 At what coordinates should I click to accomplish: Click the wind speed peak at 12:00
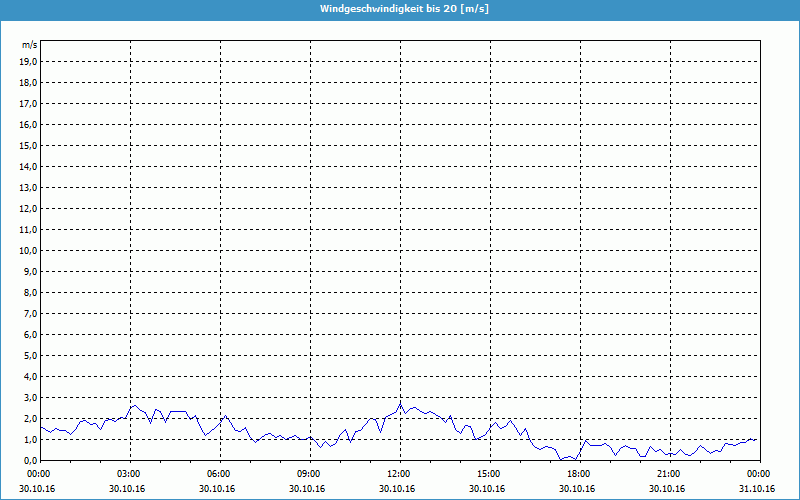[x=401, y=403]
